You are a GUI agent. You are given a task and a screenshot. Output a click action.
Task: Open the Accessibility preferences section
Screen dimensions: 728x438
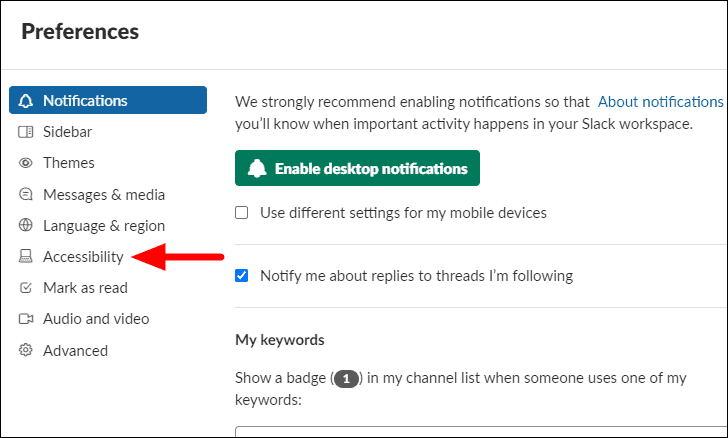tap(83, 256)
